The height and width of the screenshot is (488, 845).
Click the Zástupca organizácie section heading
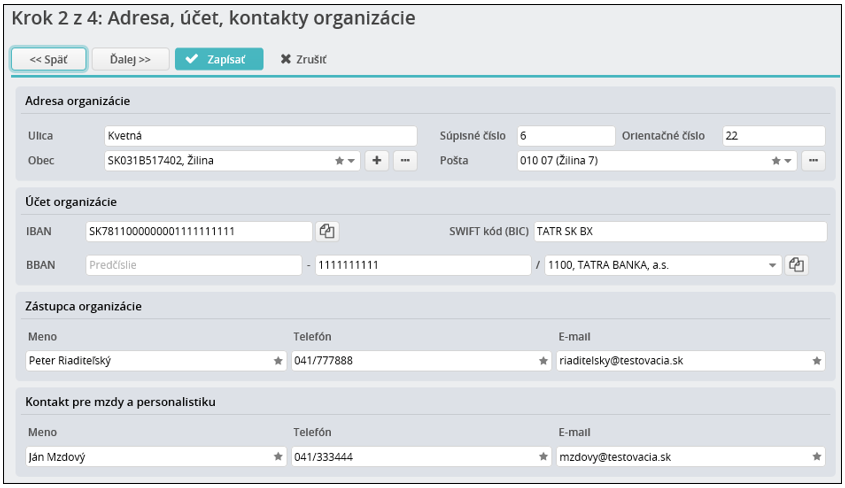[84, 306]
